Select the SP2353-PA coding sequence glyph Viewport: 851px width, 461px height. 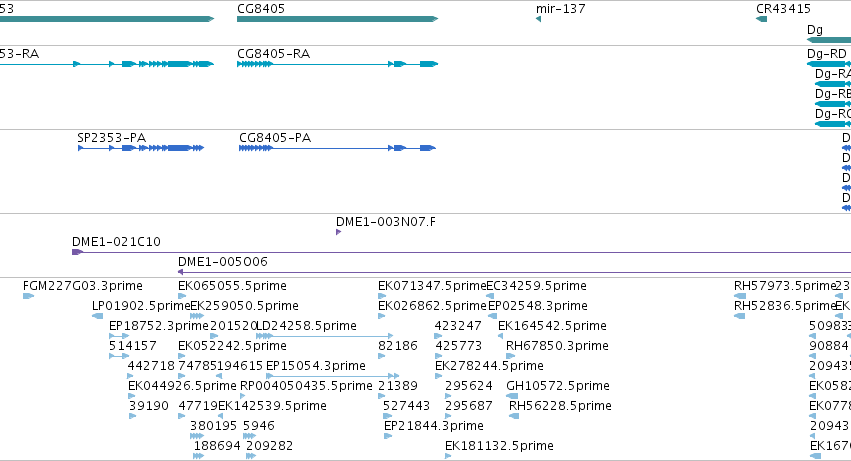pyautogui.click(x=141, y=148)
